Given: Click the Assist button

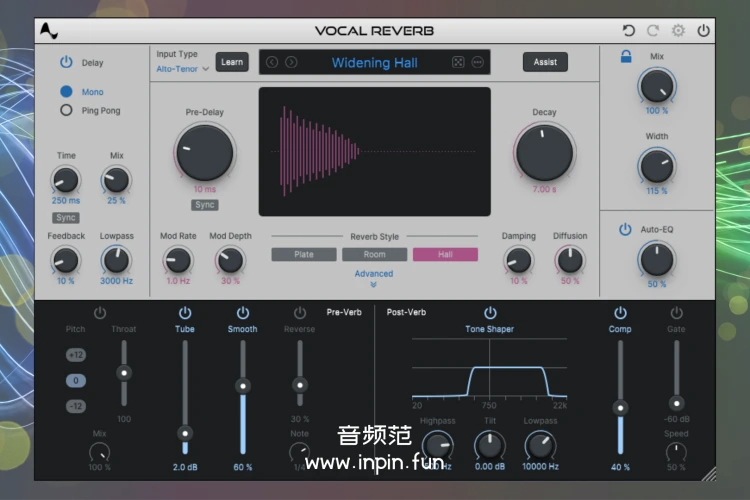Looking at the screenshot, I should point(545,62).
